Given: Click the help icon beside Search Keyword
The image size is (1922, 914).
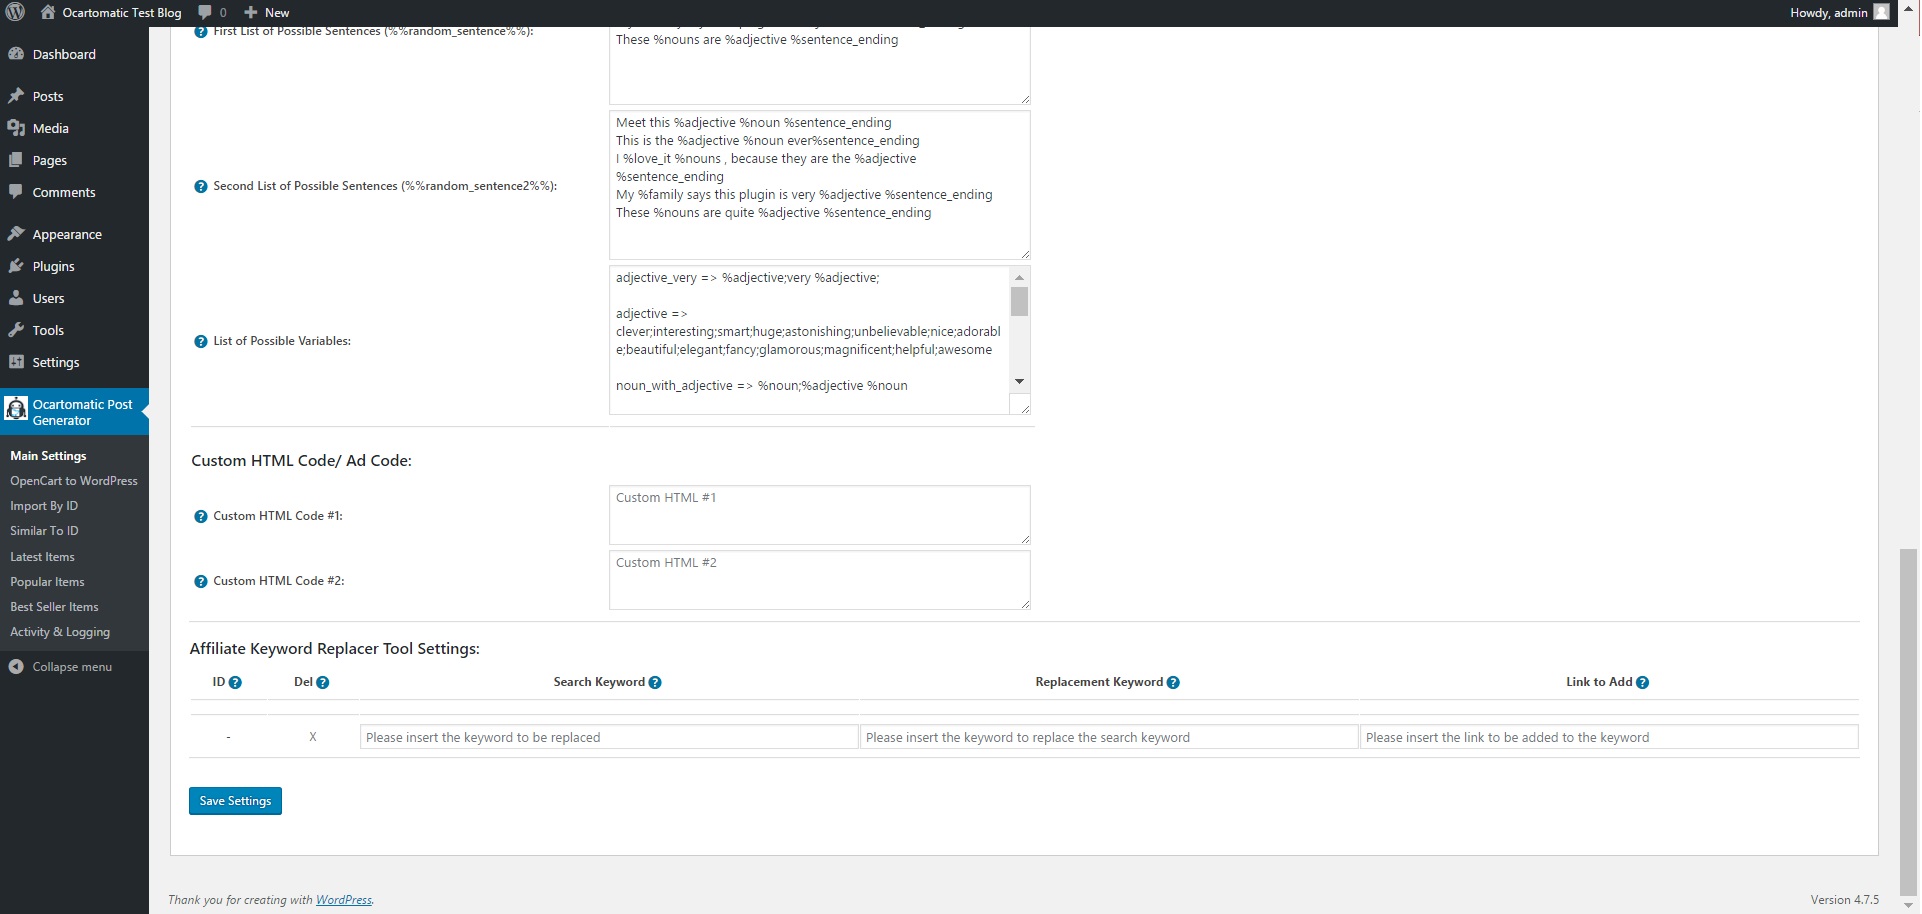Looking at the screenshot, I should (655, 683).
